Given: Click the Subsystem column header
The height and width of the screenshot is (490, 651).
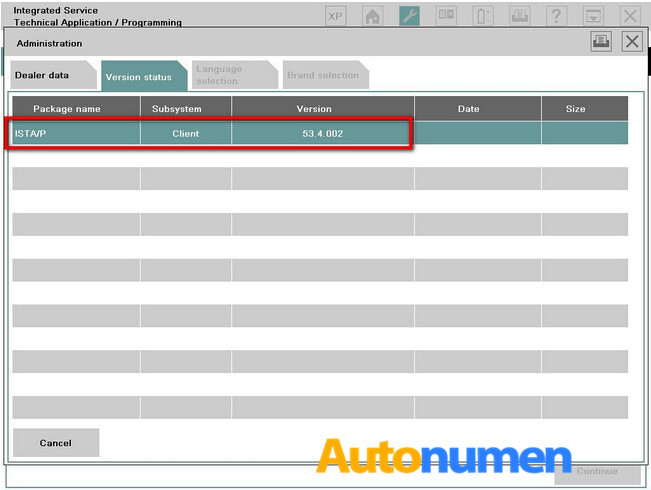Looking at the screenshot, I should tap(186, 109).
